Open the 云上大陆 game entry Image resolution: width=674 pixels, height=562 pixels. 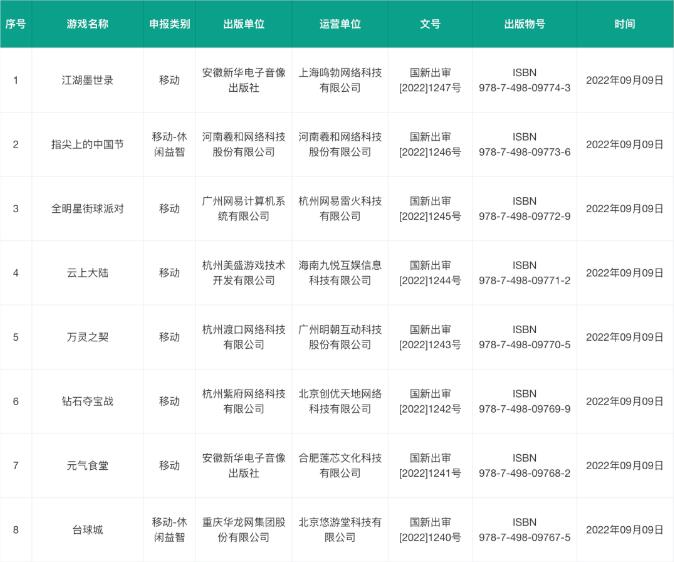[88, 273]
